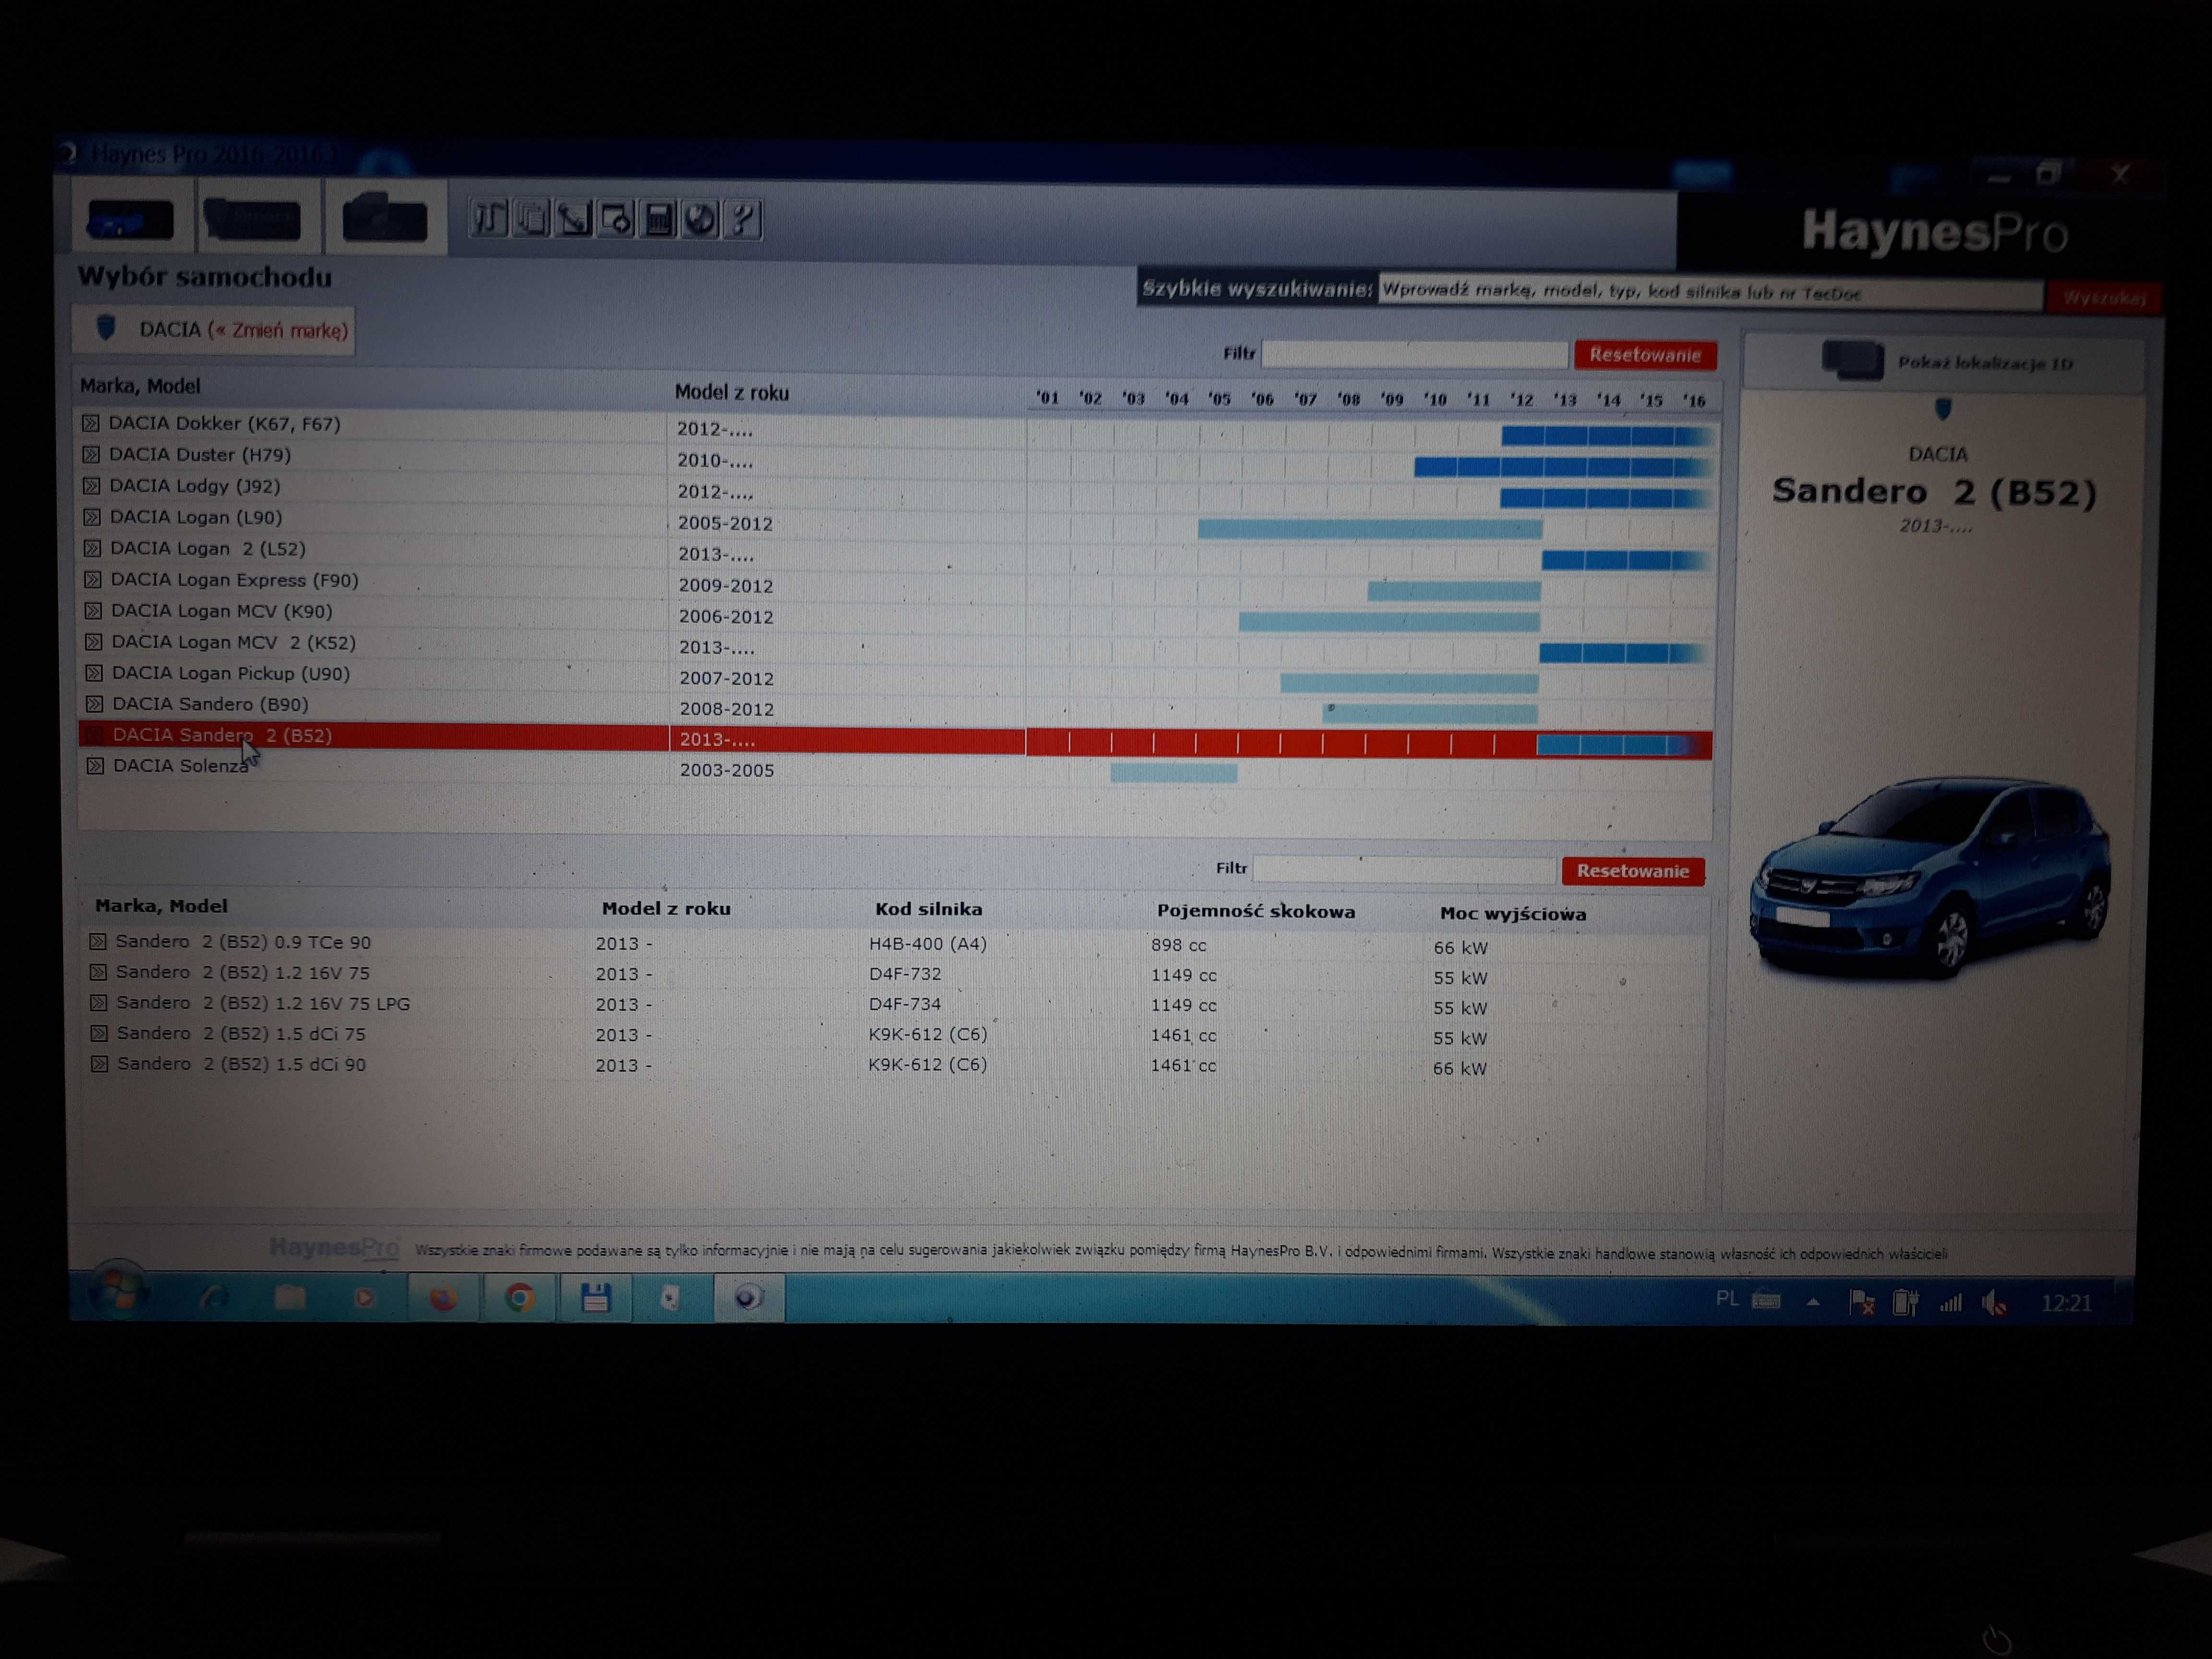The image size is (2212, 1659).
Task: Click the volume icon in system tray
Action: [1994, 1303]
